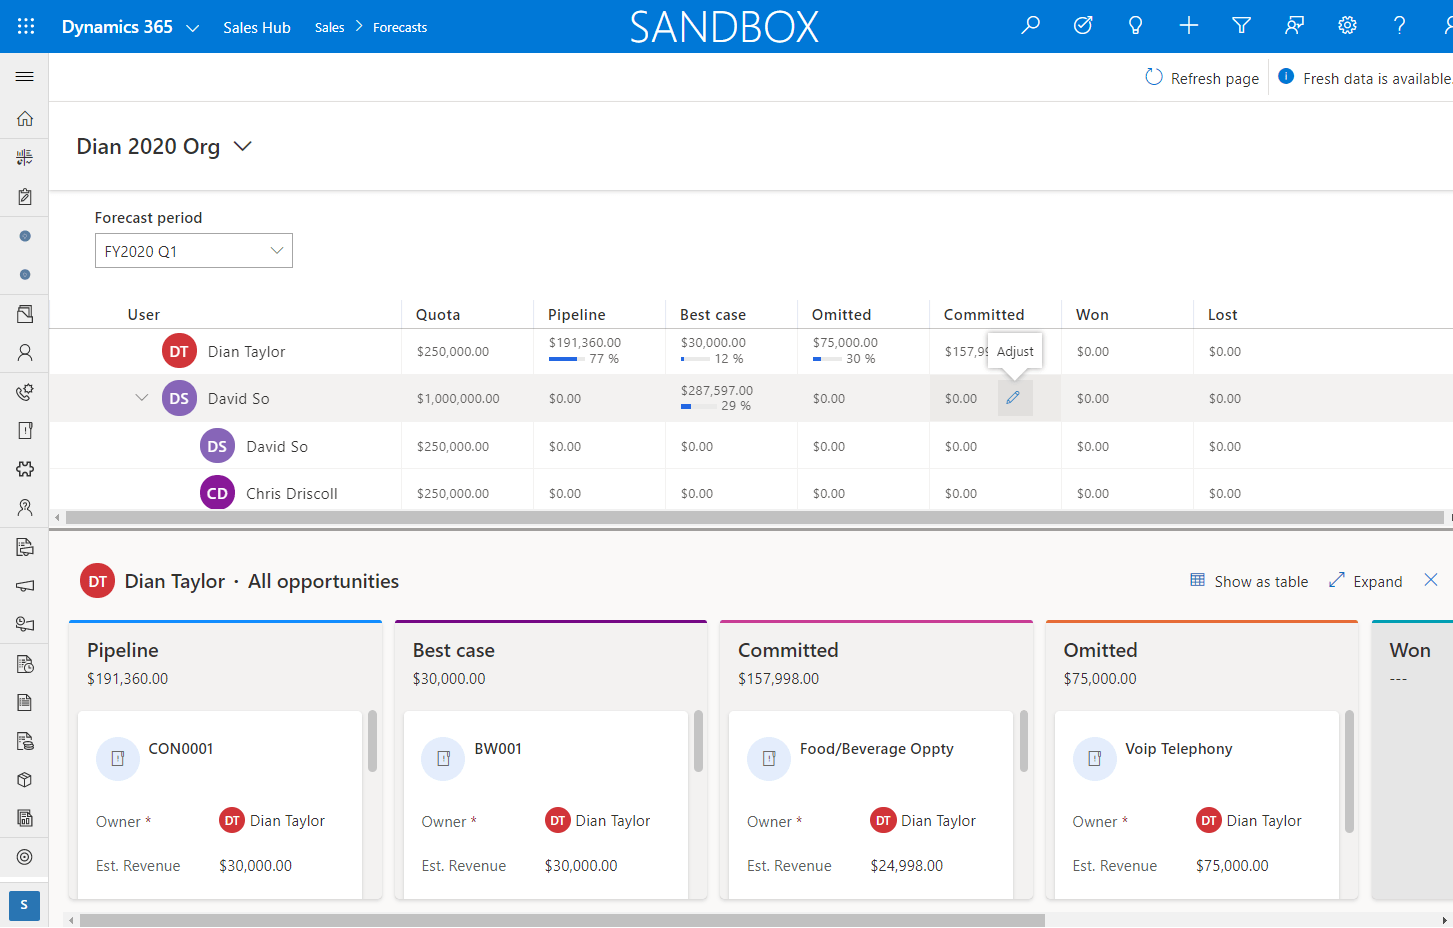
Task: Go to Home in the sidebar
Action: pyautogui.click(x=25, y=119)
